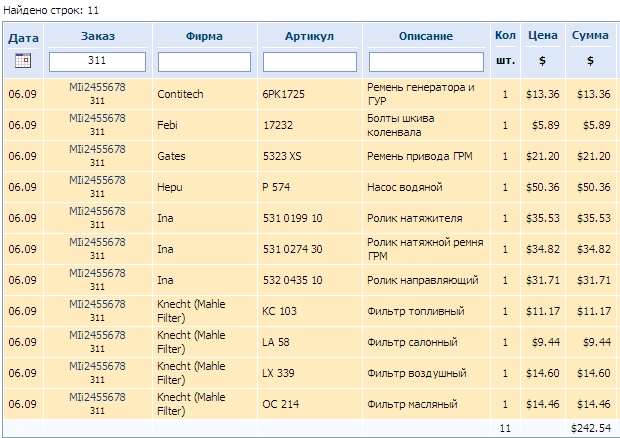Select description Фильтр воздушный
Screen dimensions: 620x438
[417, 373]
